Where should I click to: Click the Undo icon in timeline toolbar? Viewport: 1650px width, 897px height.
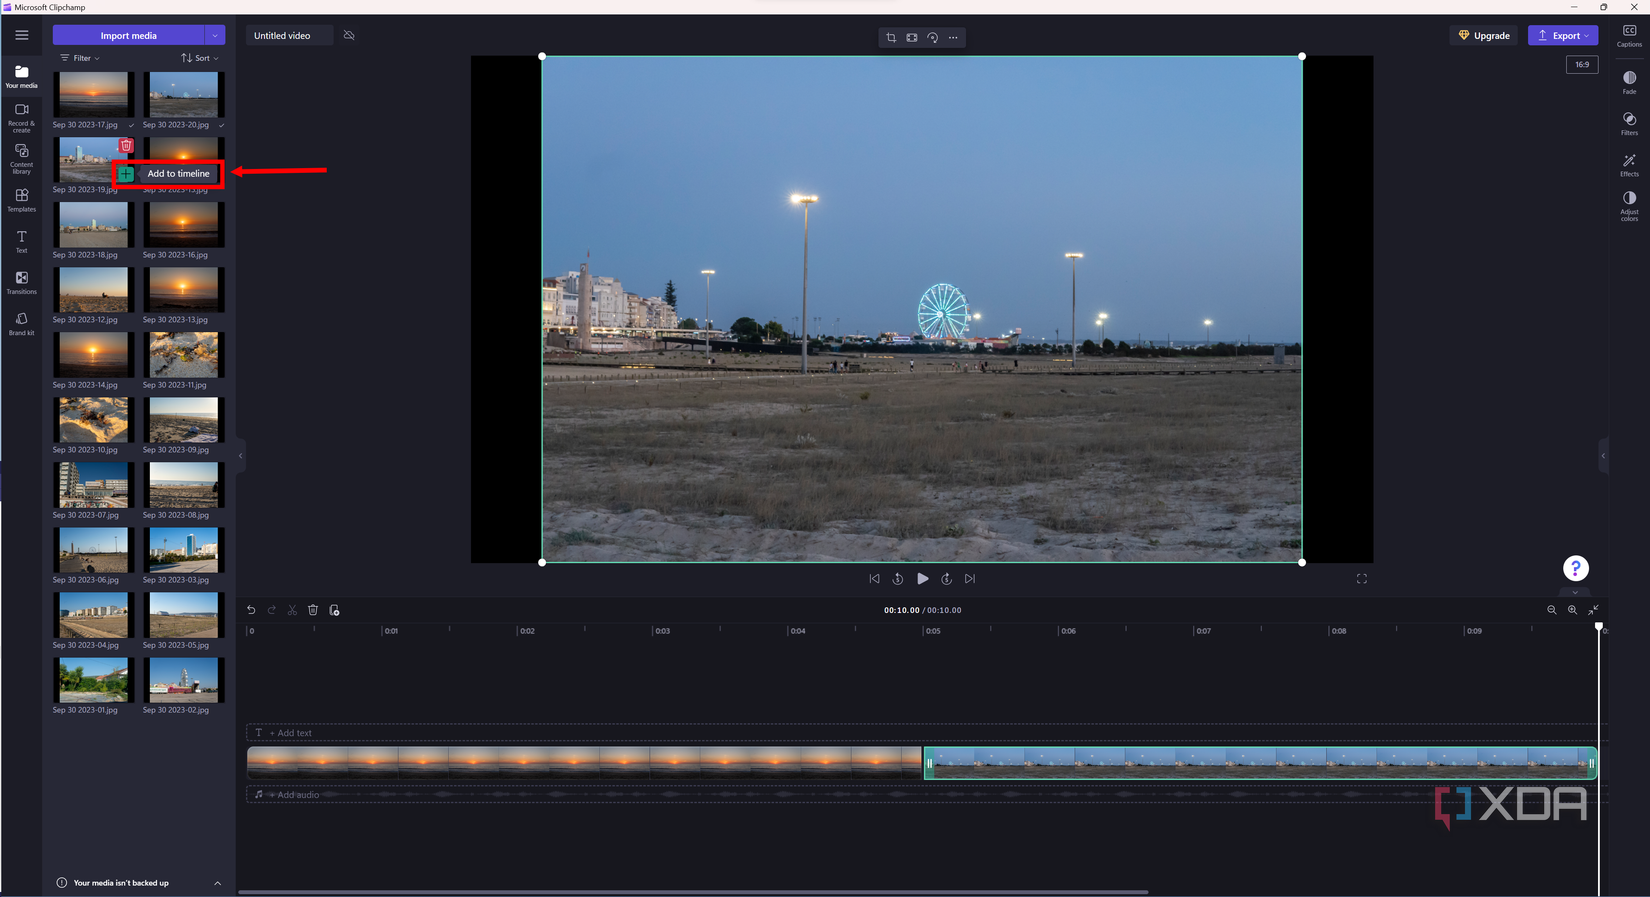coord(251,610)
